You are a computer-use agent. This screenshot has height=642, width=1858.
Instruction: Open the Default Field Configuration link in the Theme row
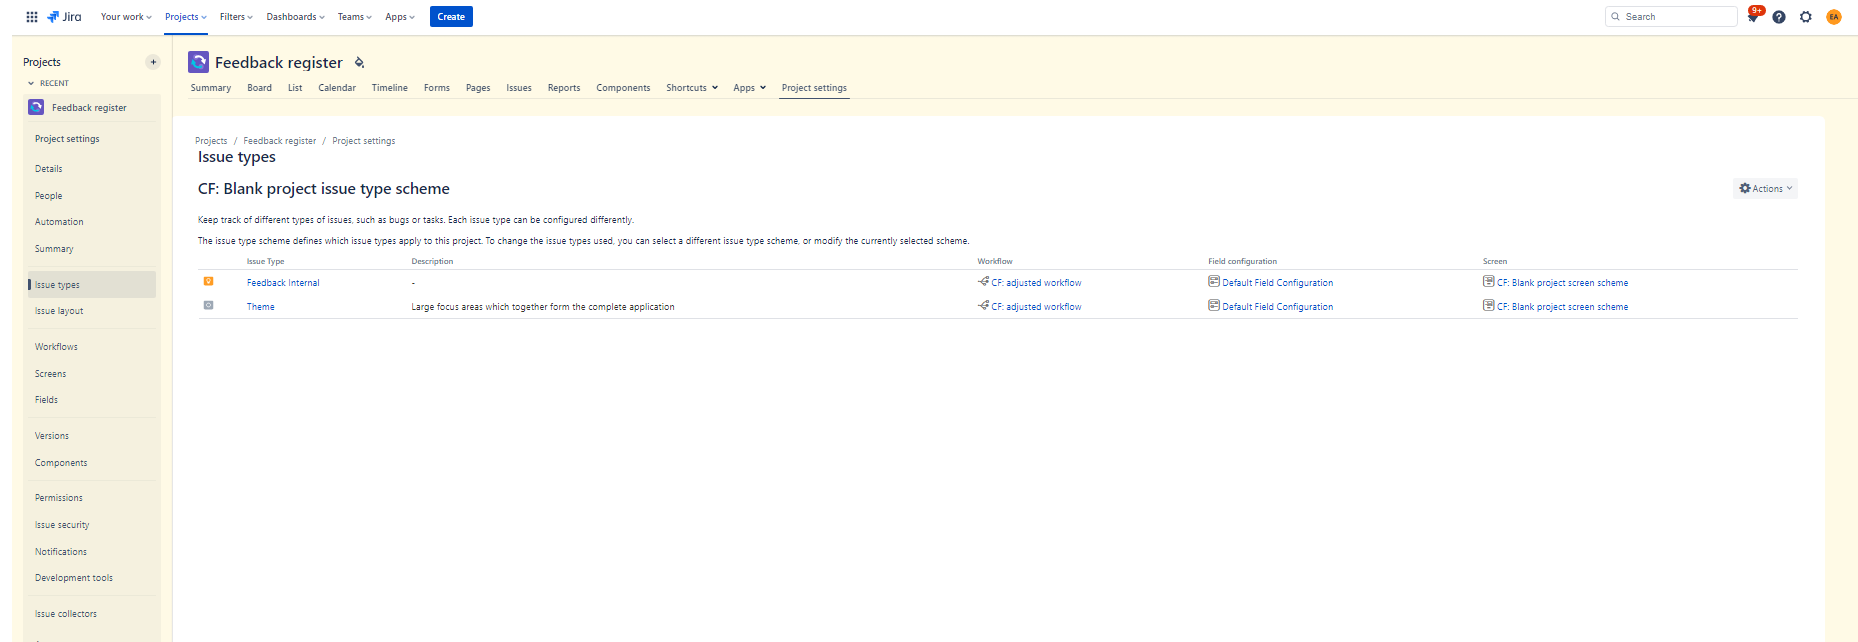(x=1277, y=307)
